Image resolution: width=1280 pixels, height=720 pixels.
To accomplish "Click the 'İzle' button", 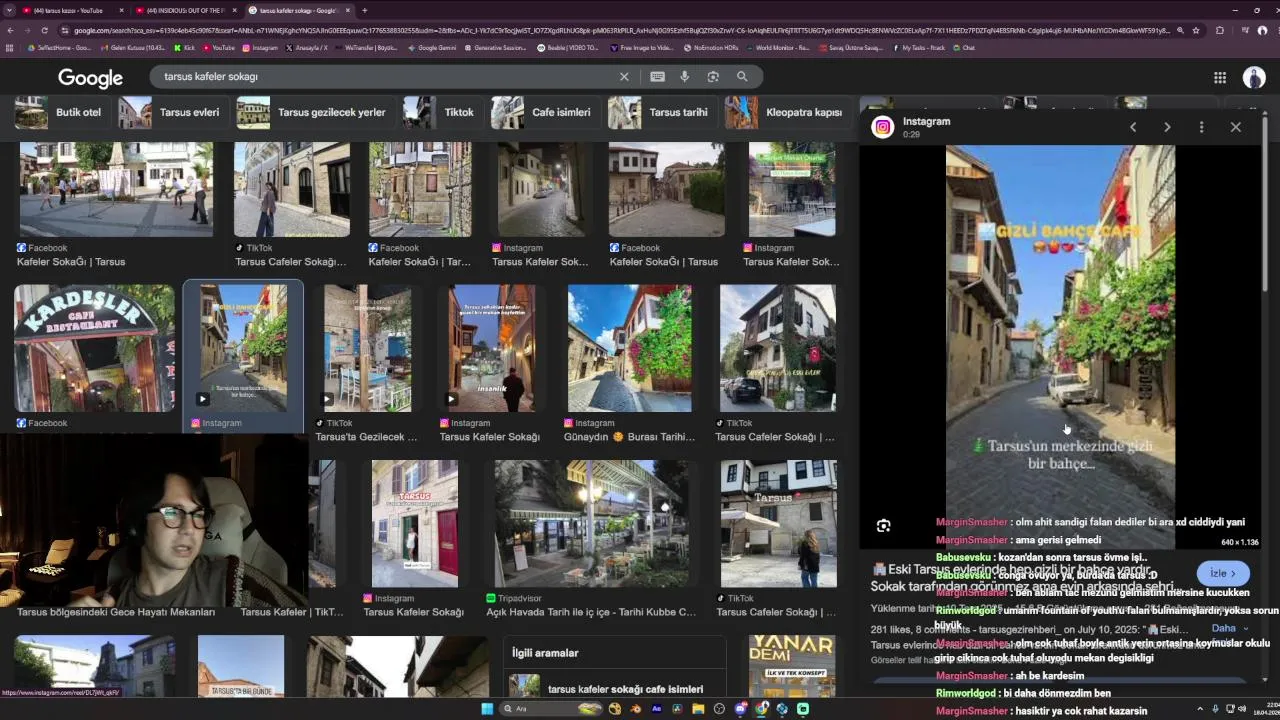I will (x=1223, y=573).
